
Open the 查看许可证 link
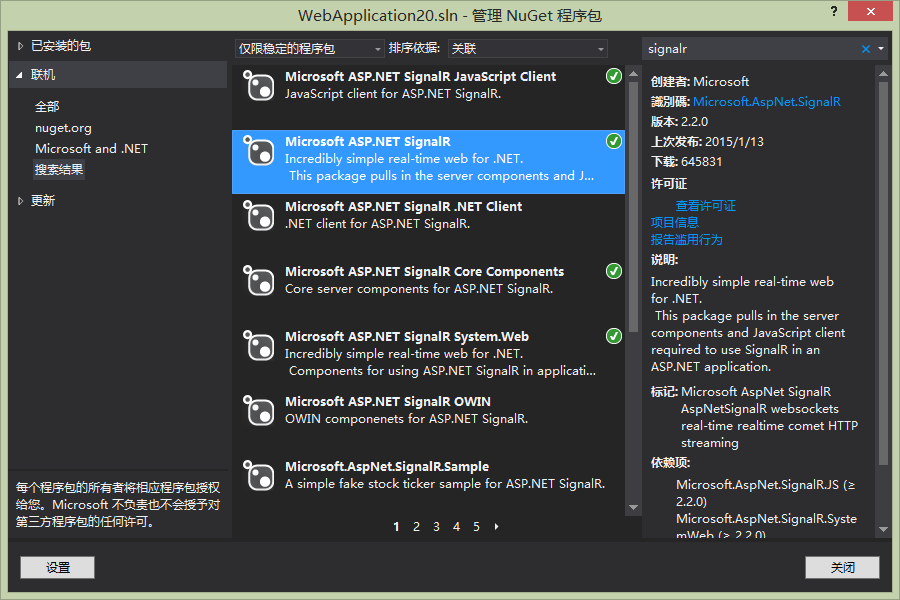tap(705, 206)
